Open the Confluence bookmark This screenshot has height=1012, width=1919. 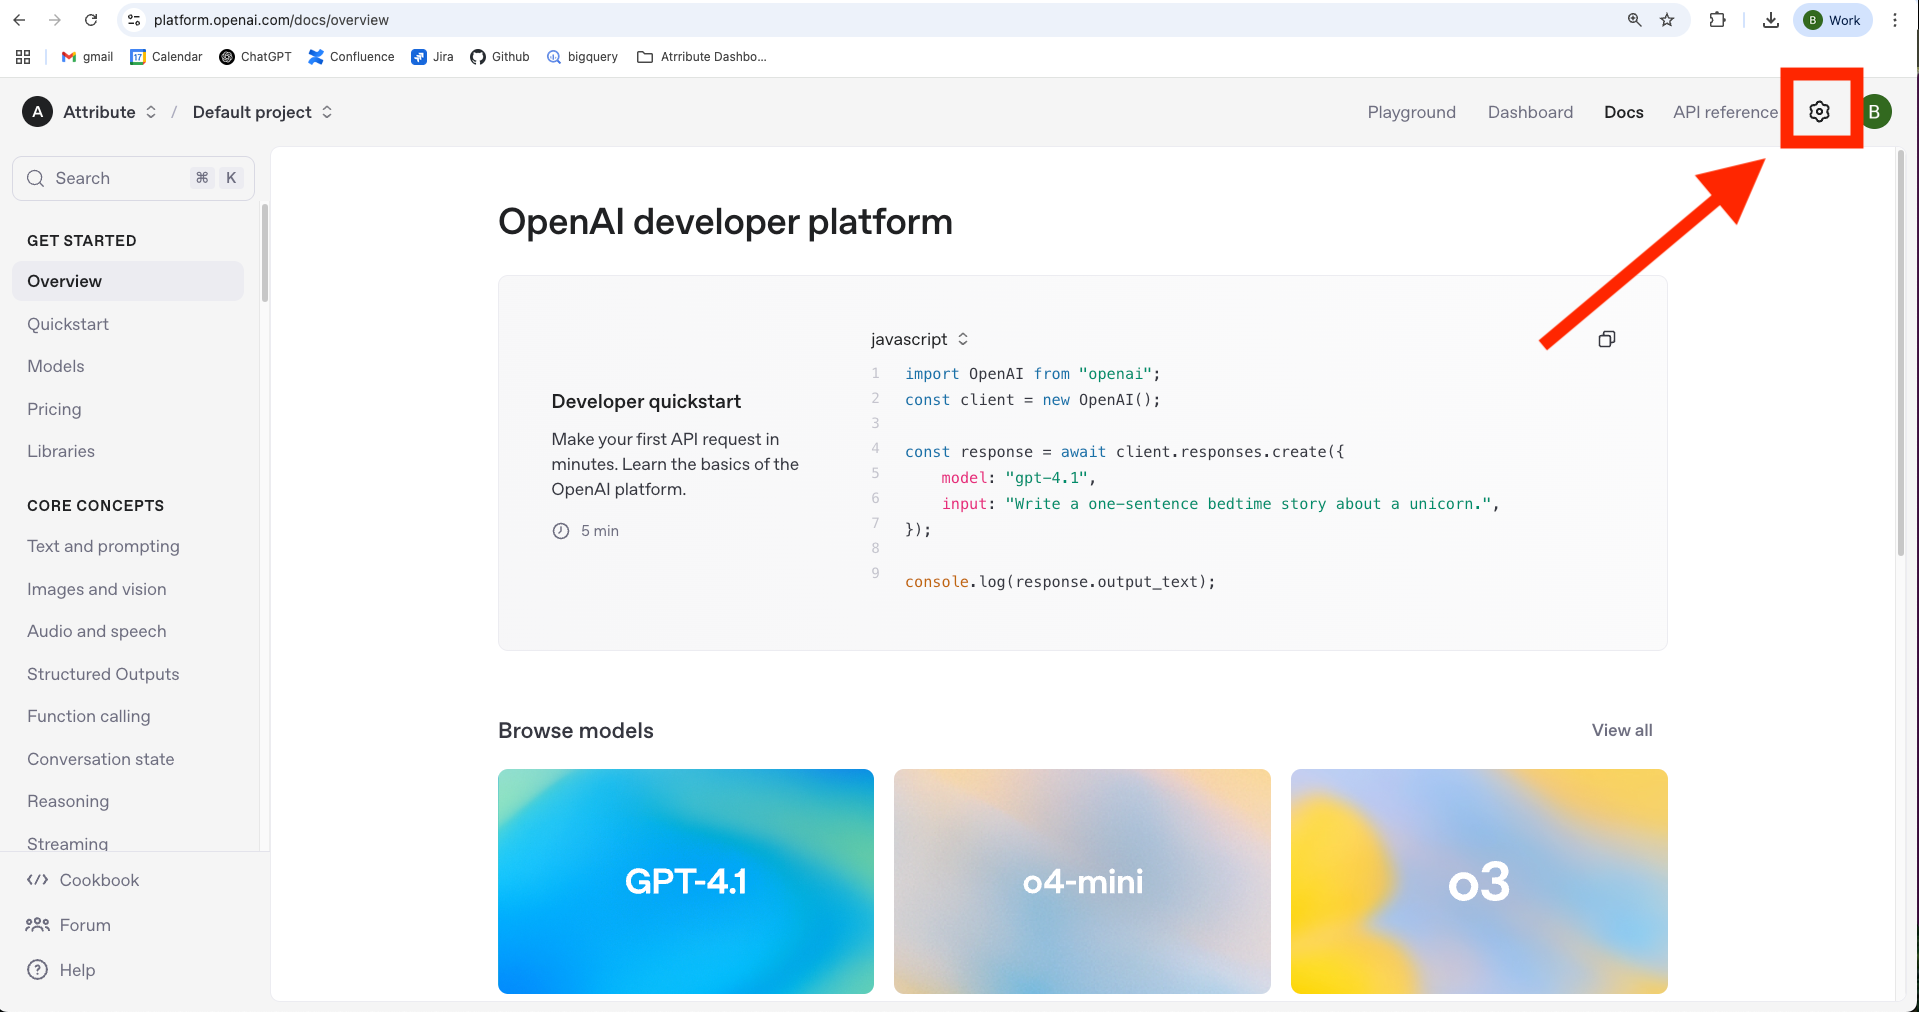coord(351,57)
